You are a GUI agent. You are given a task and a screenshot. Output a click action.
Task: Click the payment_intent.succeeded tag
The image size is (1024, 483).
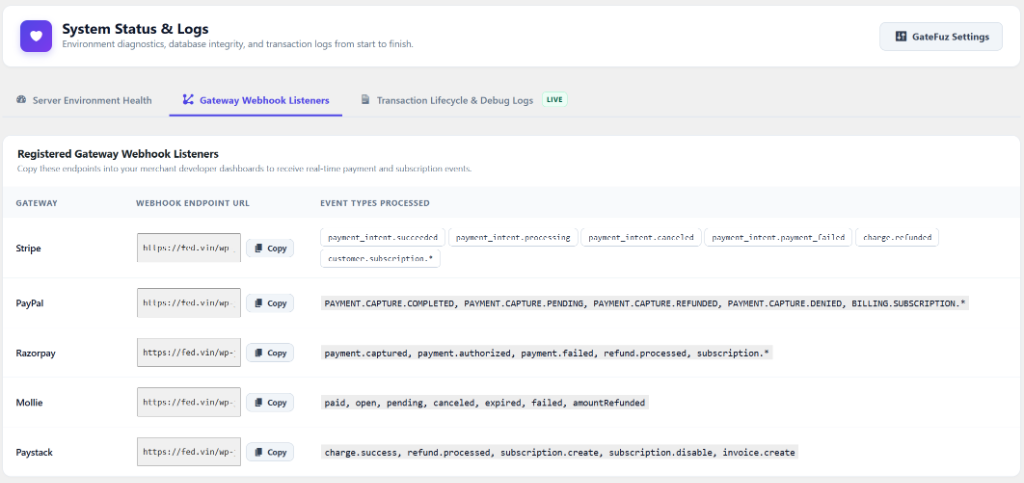[383, 238]
